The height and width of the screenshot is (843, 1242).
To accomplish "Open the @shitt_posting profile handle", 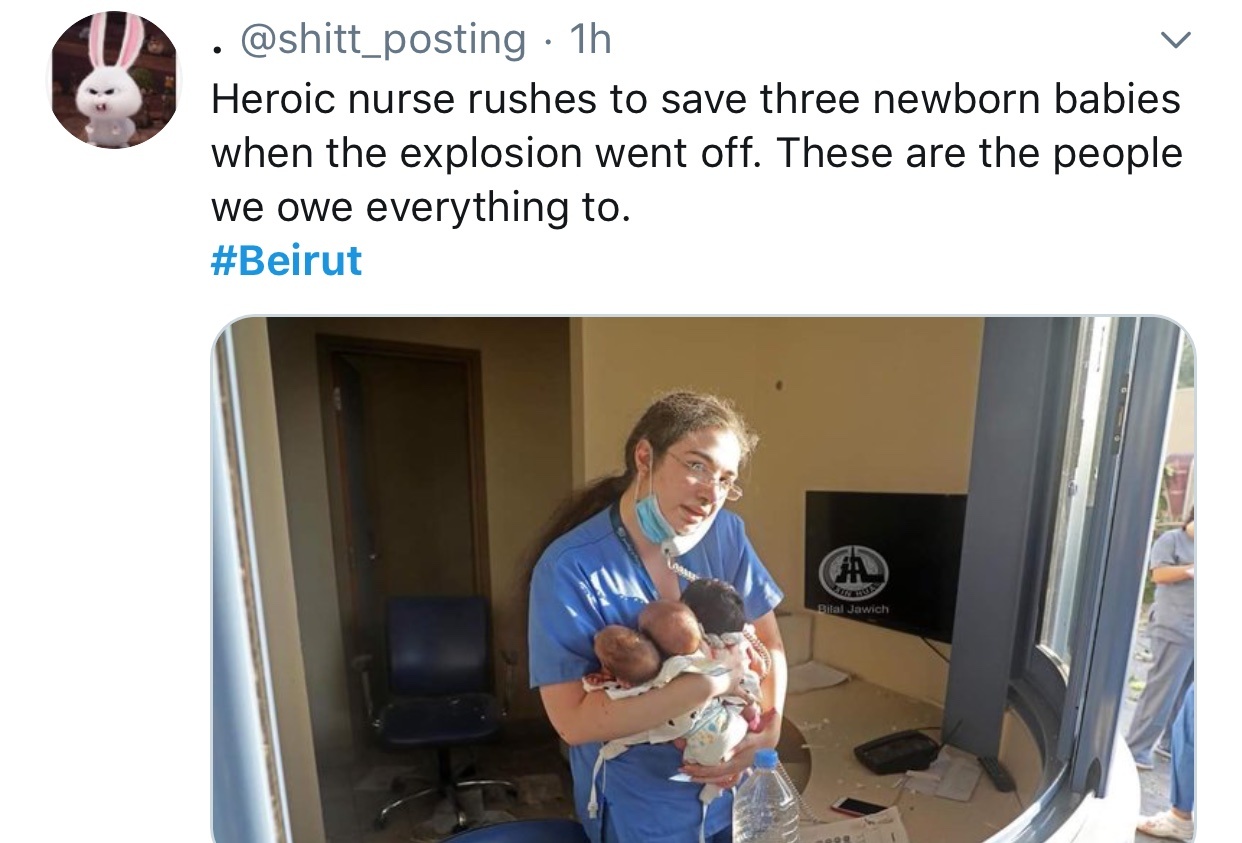I will click(386, 40).
